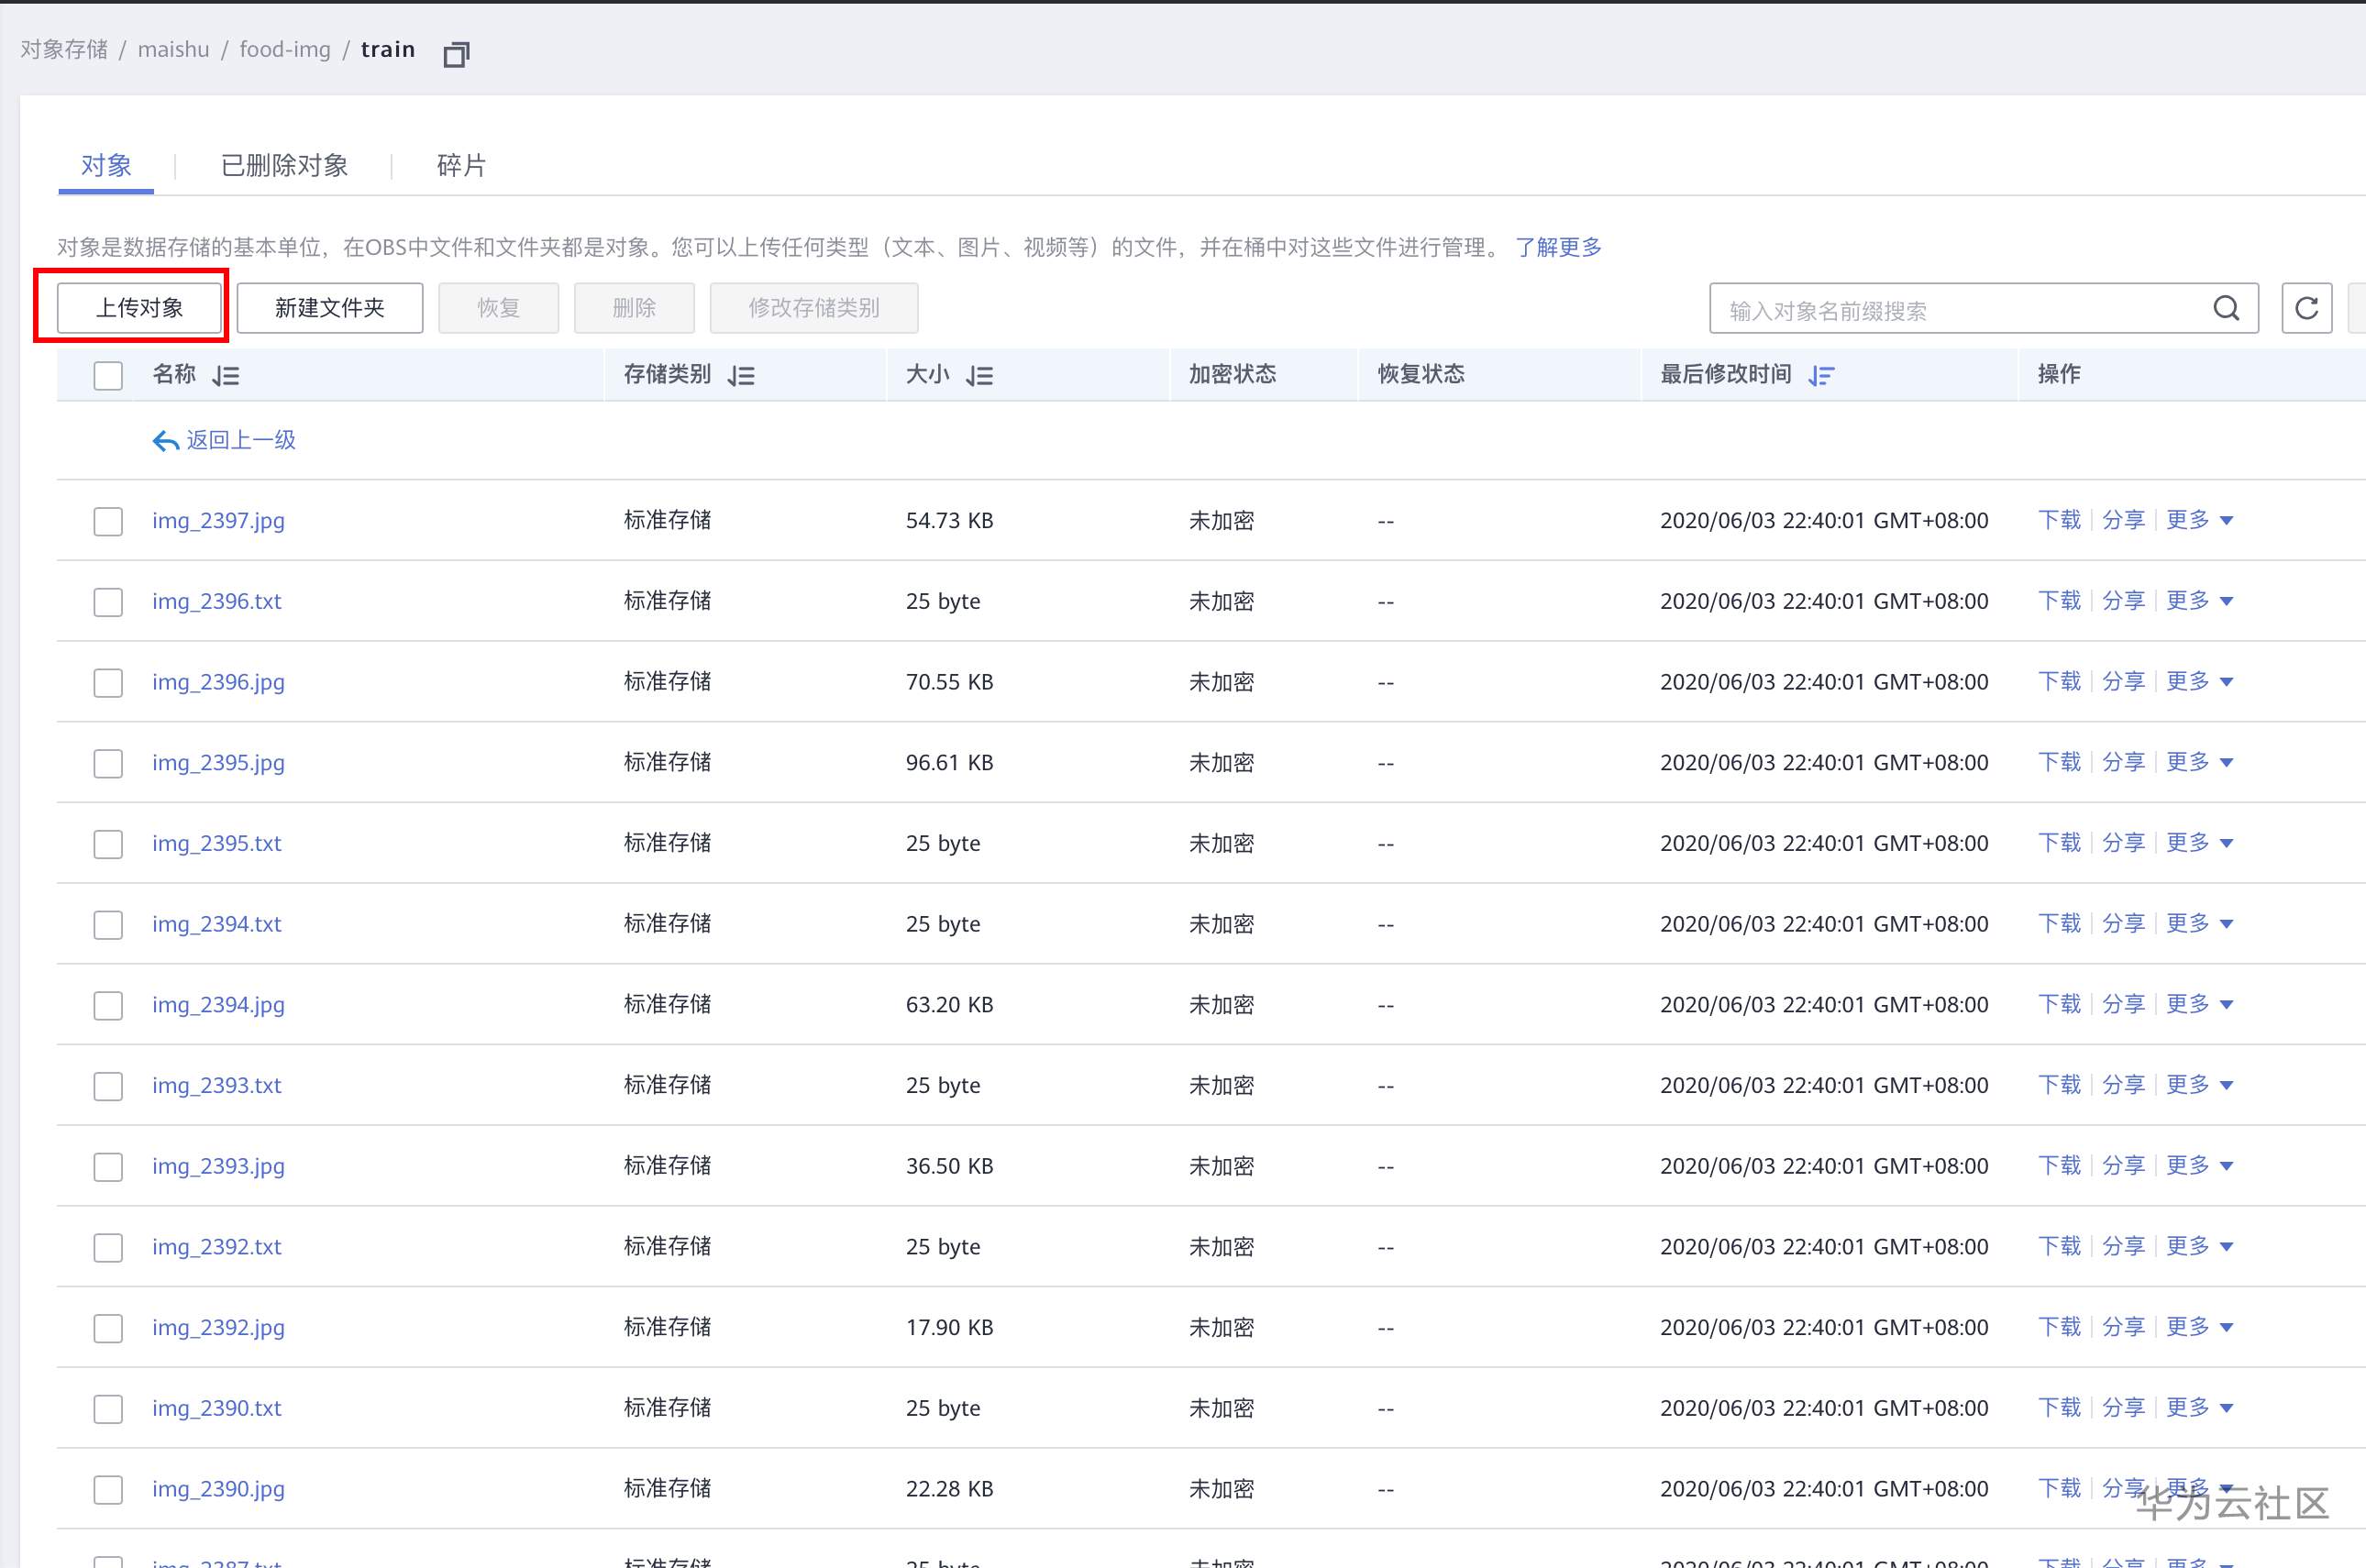Open the 了解更多 link
This screenshot has height=1568, width=2366.
1558,247
